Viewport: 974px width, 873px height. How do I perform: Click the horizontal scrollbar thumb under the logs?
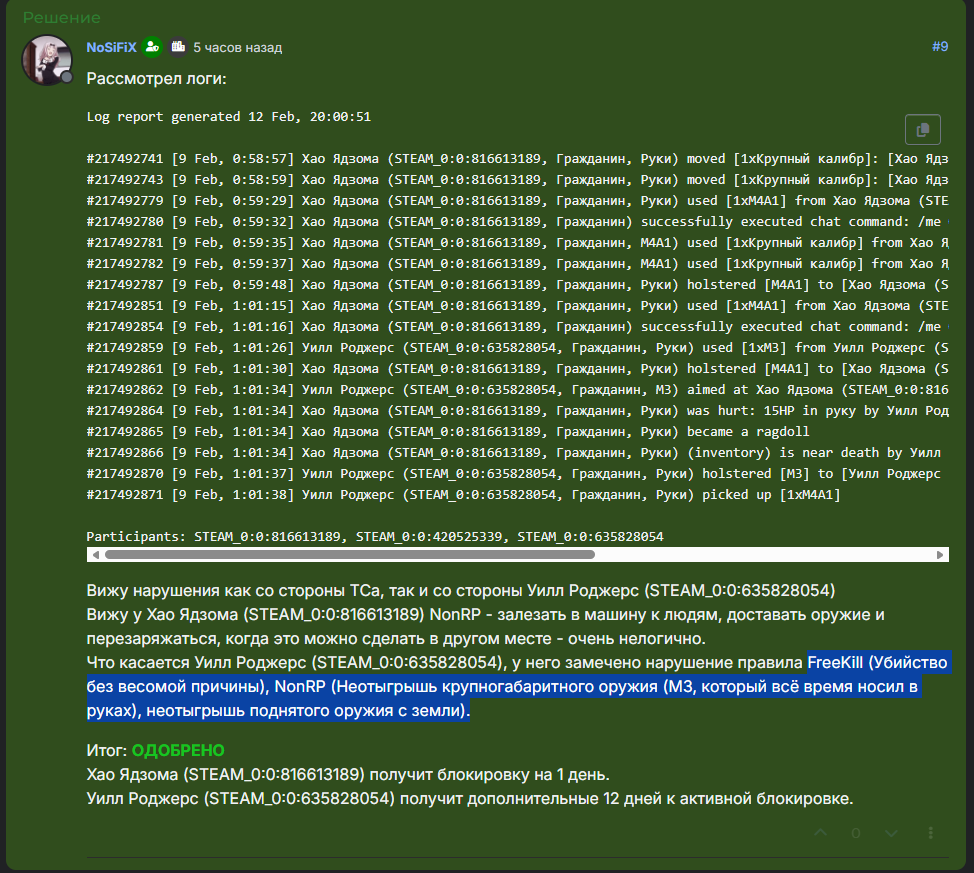pos(349,554)
